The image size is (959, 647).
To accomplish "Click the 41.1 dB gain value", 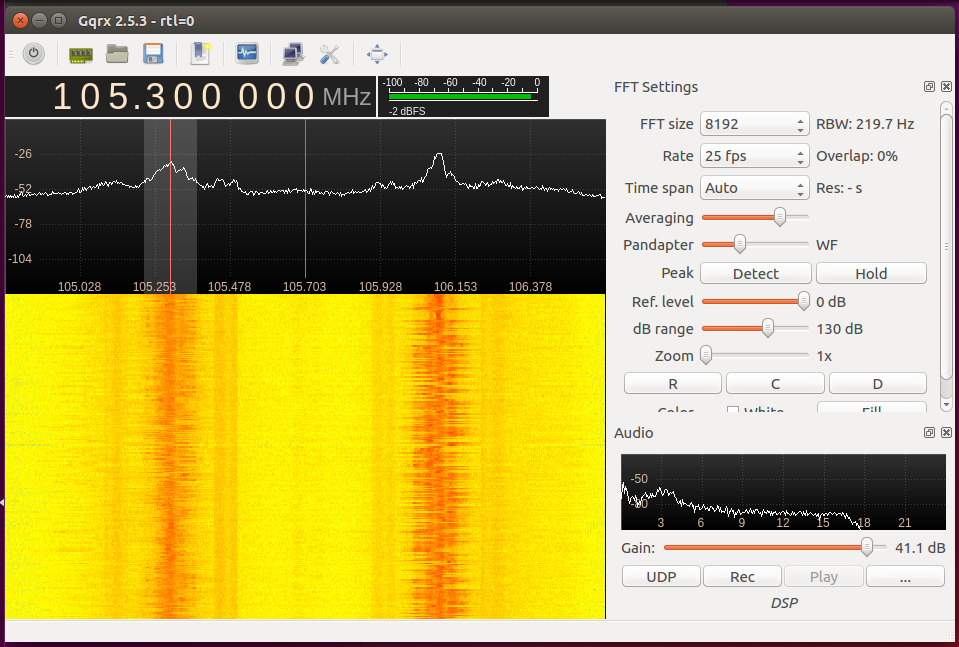I will 920,547.
